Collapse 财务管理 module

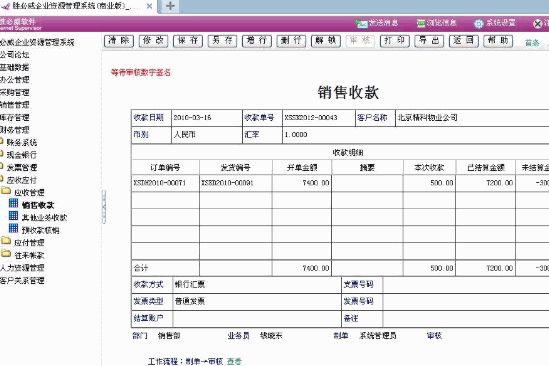(14, 130)
